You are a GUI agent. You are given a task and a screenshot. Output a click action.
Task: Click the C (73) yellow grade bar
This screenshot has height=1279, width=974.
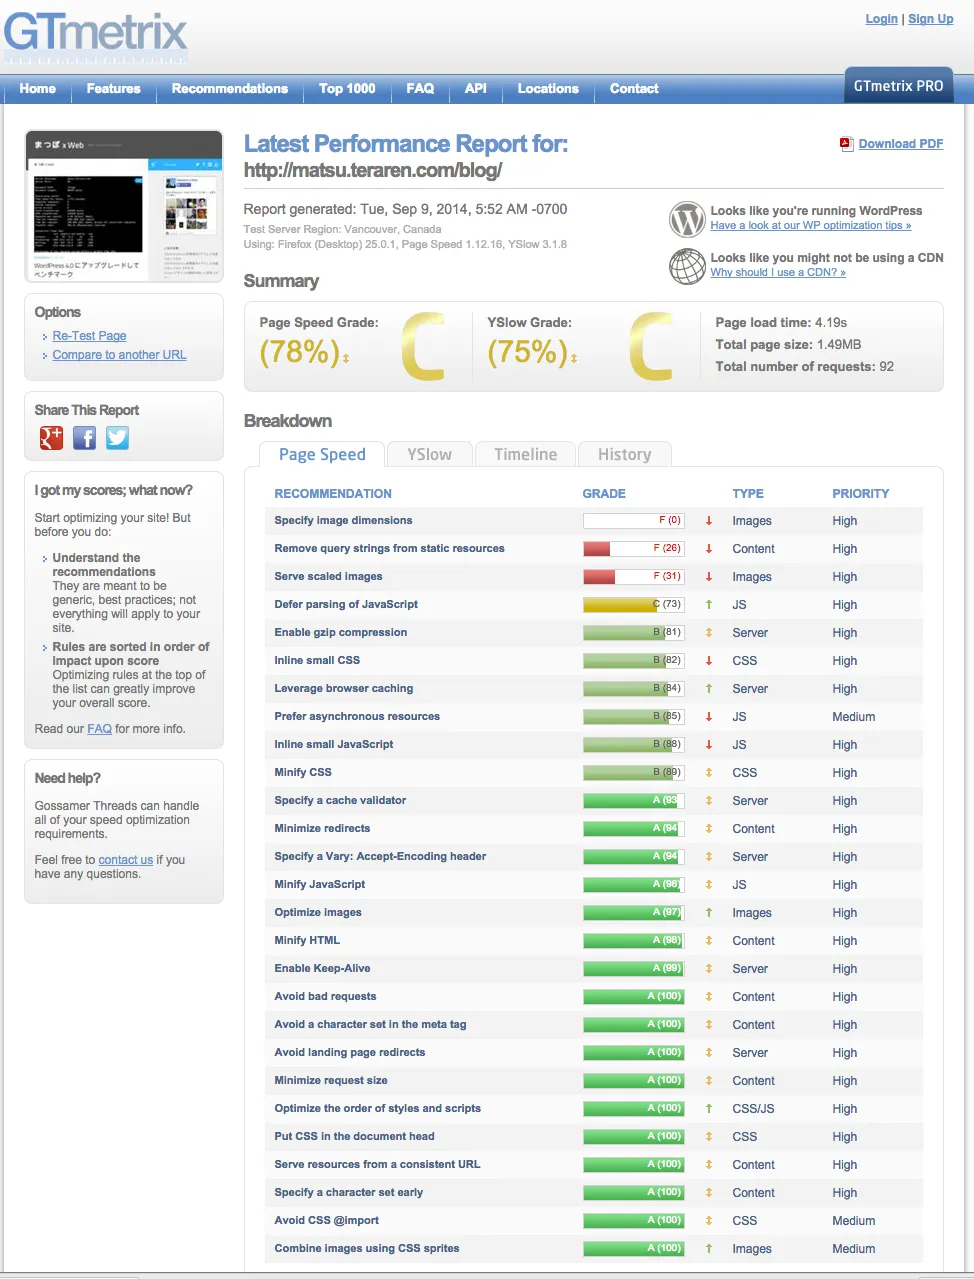click(633, 605)
